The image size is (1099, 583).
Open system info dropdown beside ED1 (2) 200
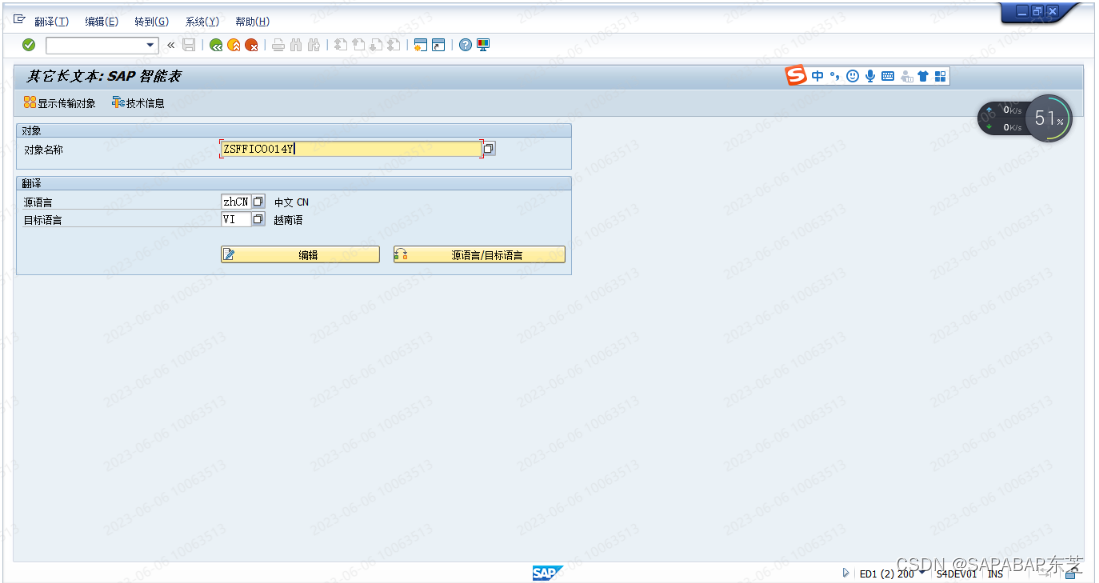[x=921, y=572]
